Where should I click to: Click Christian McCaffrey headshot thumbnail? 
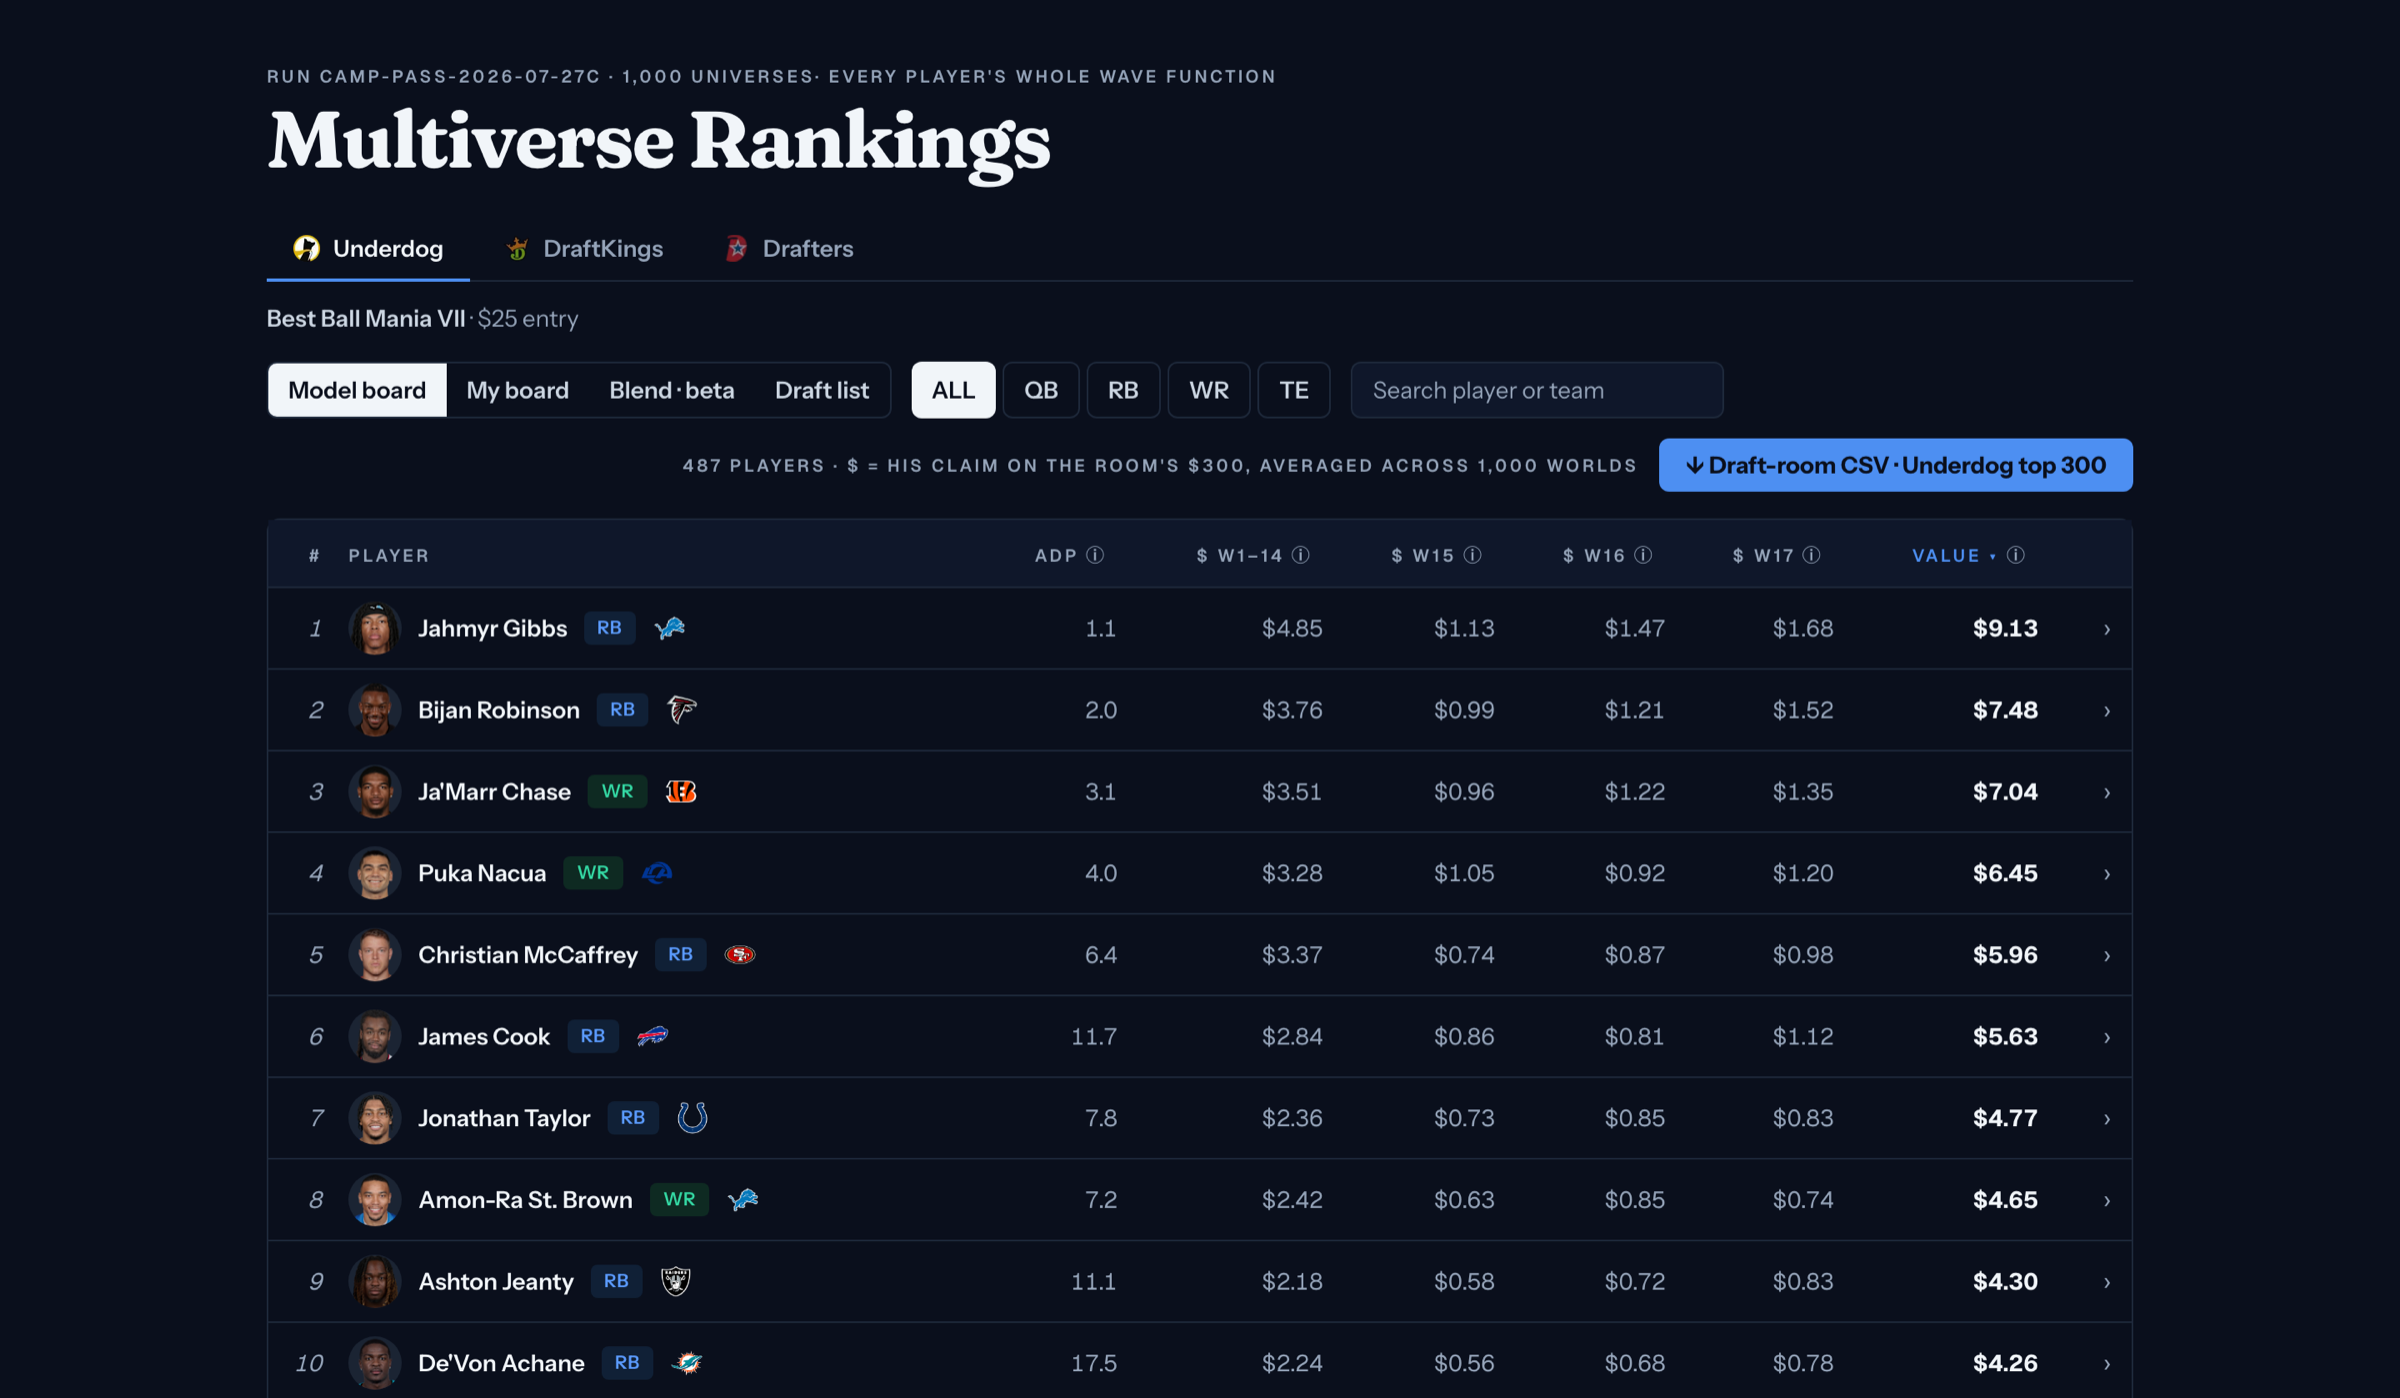375,955
